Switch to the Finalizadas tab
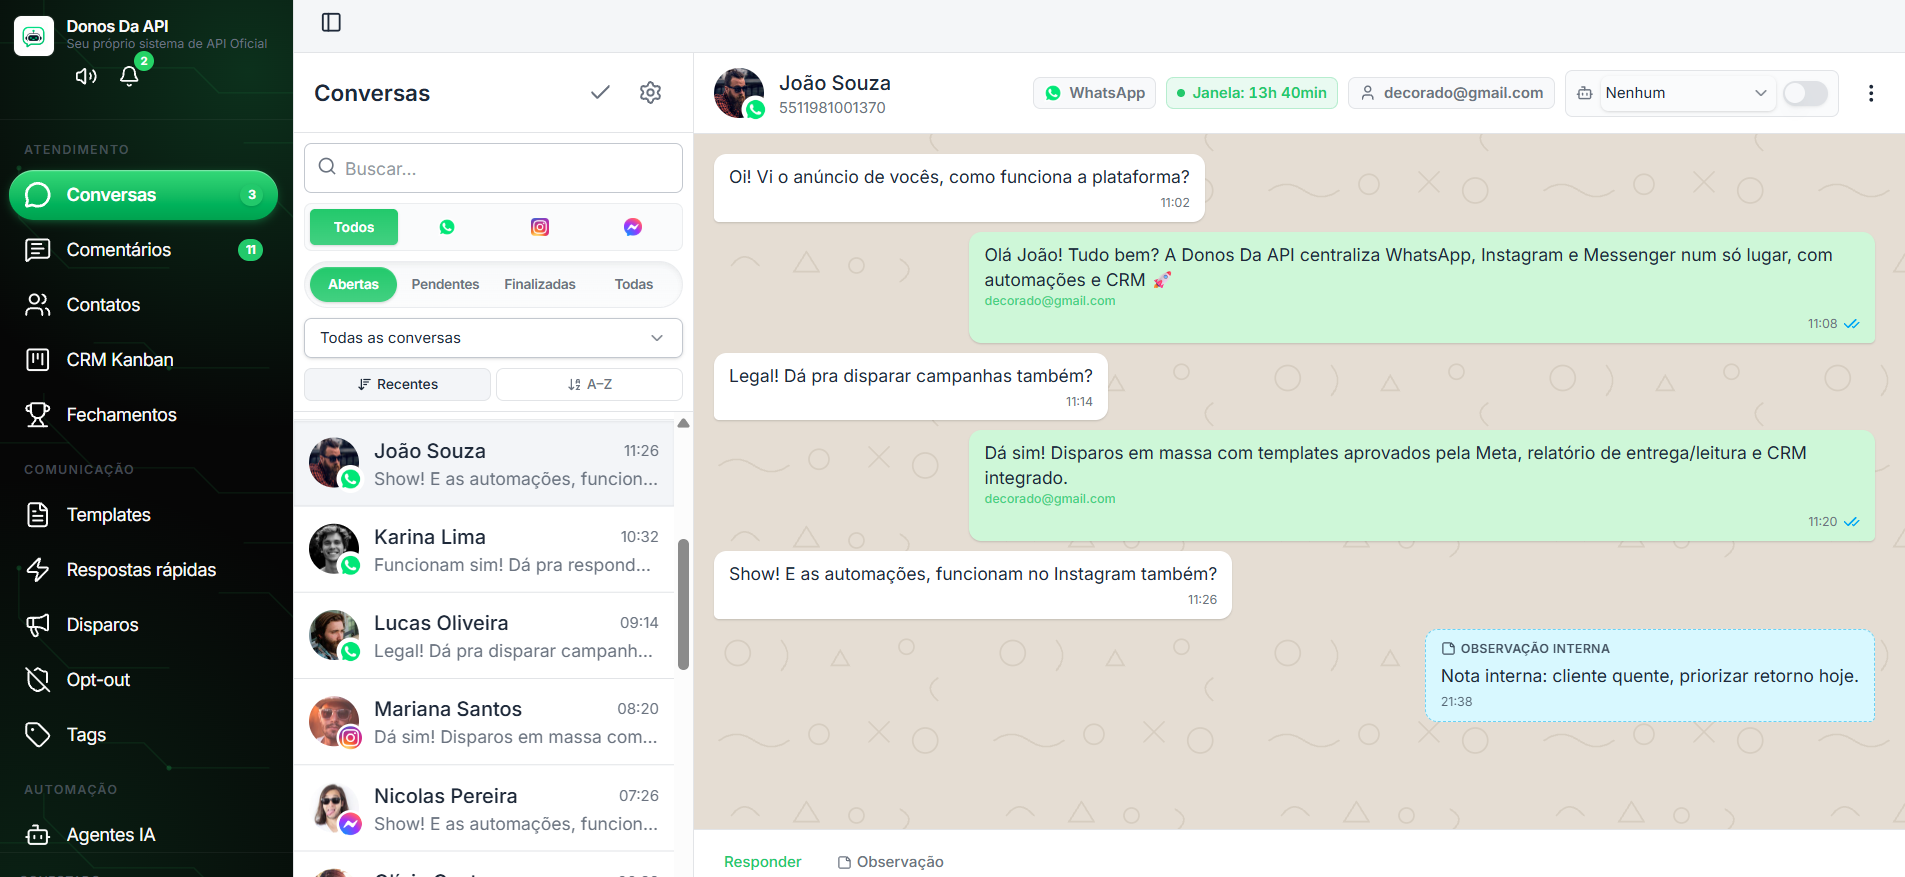Screen dimensions: 1905x877 coord(540,284)
